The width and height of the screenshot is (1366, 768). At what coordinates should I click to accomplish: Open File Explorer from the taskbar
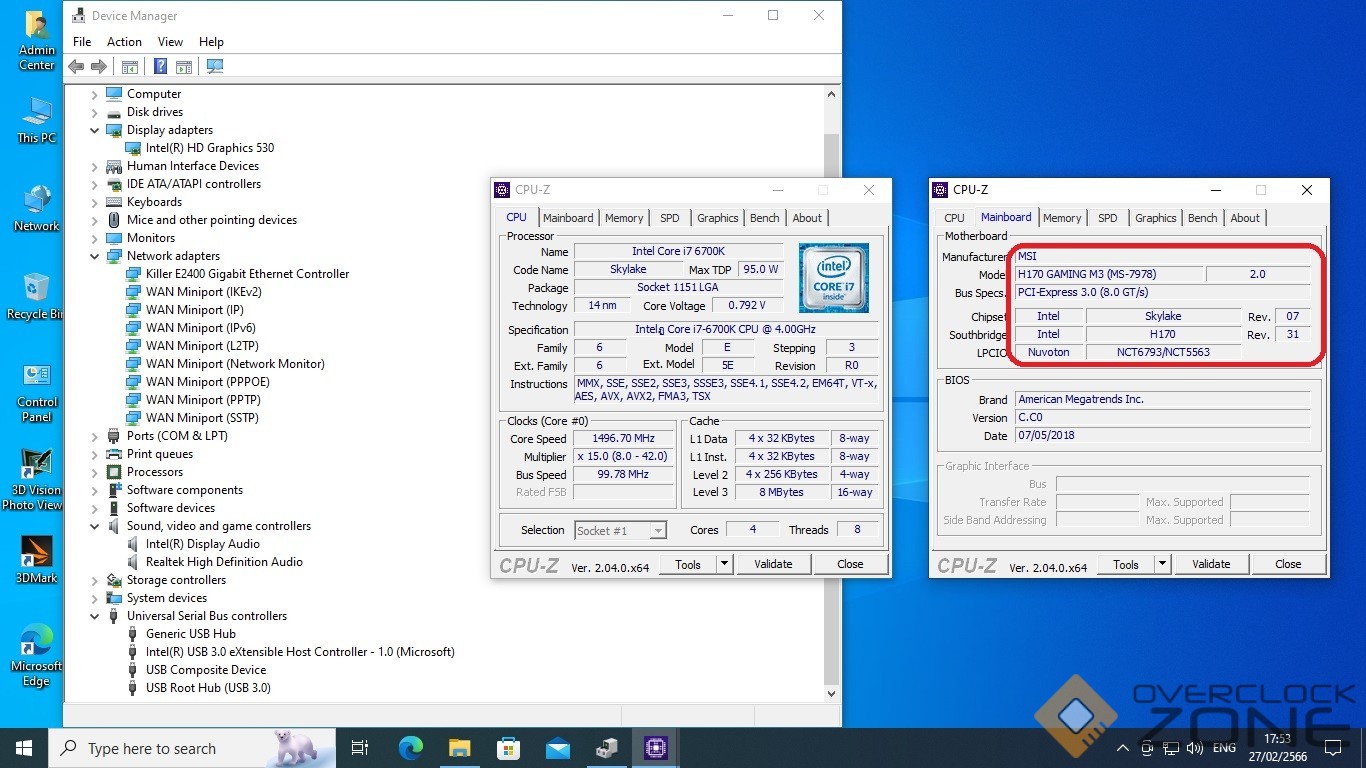click(x=459, y=748)
